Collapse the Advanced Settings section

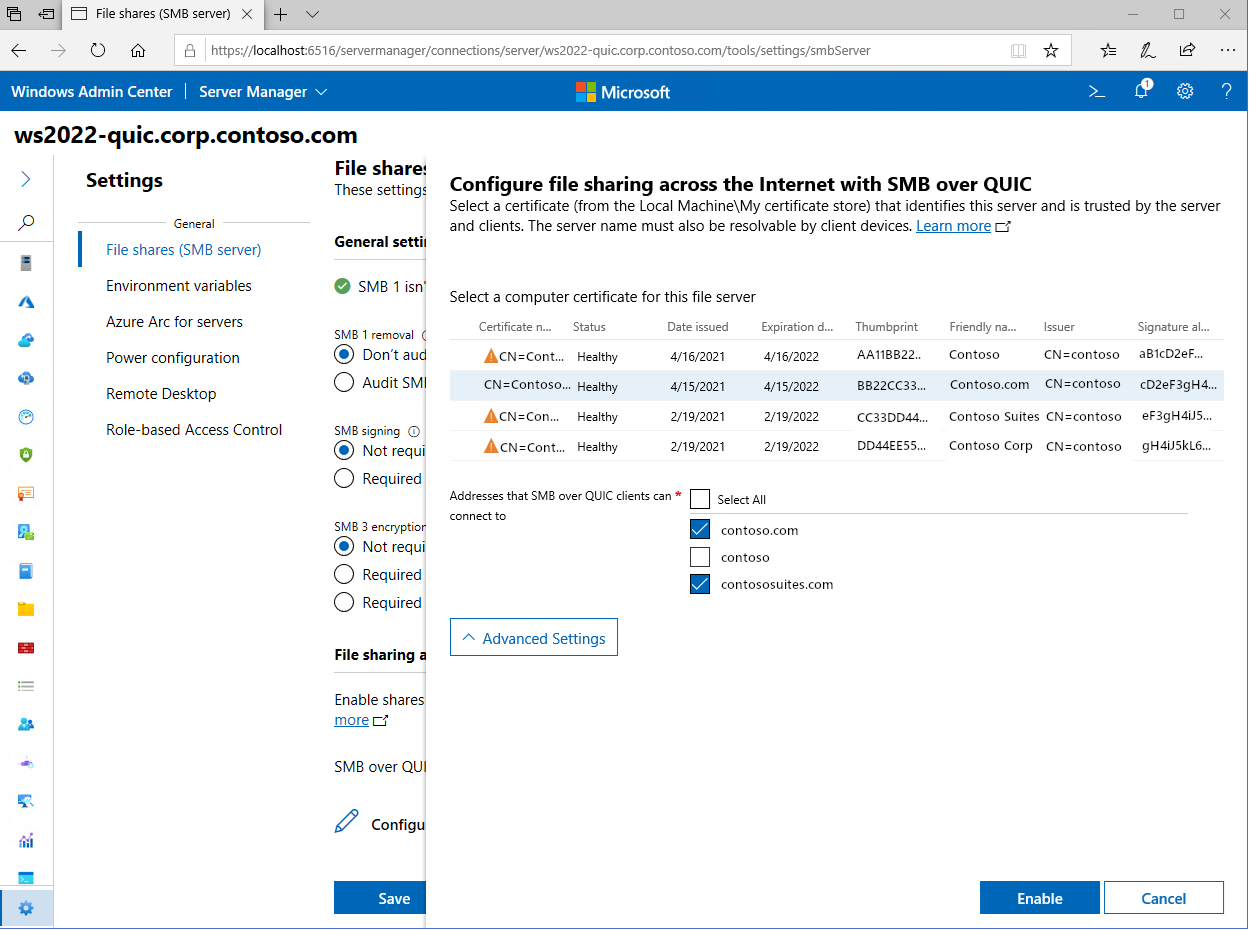(533, 637)
